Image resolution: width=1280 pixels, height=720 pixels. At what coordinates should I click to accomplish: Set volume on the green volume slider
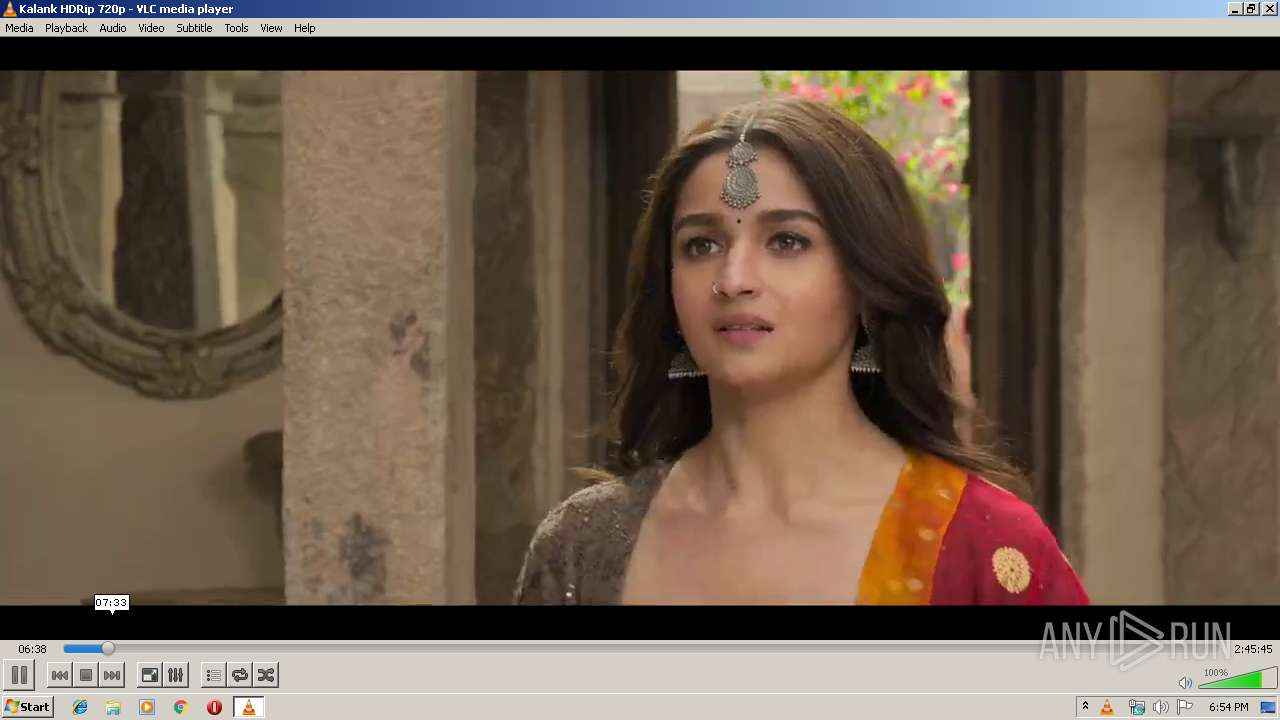point(1237,679)
